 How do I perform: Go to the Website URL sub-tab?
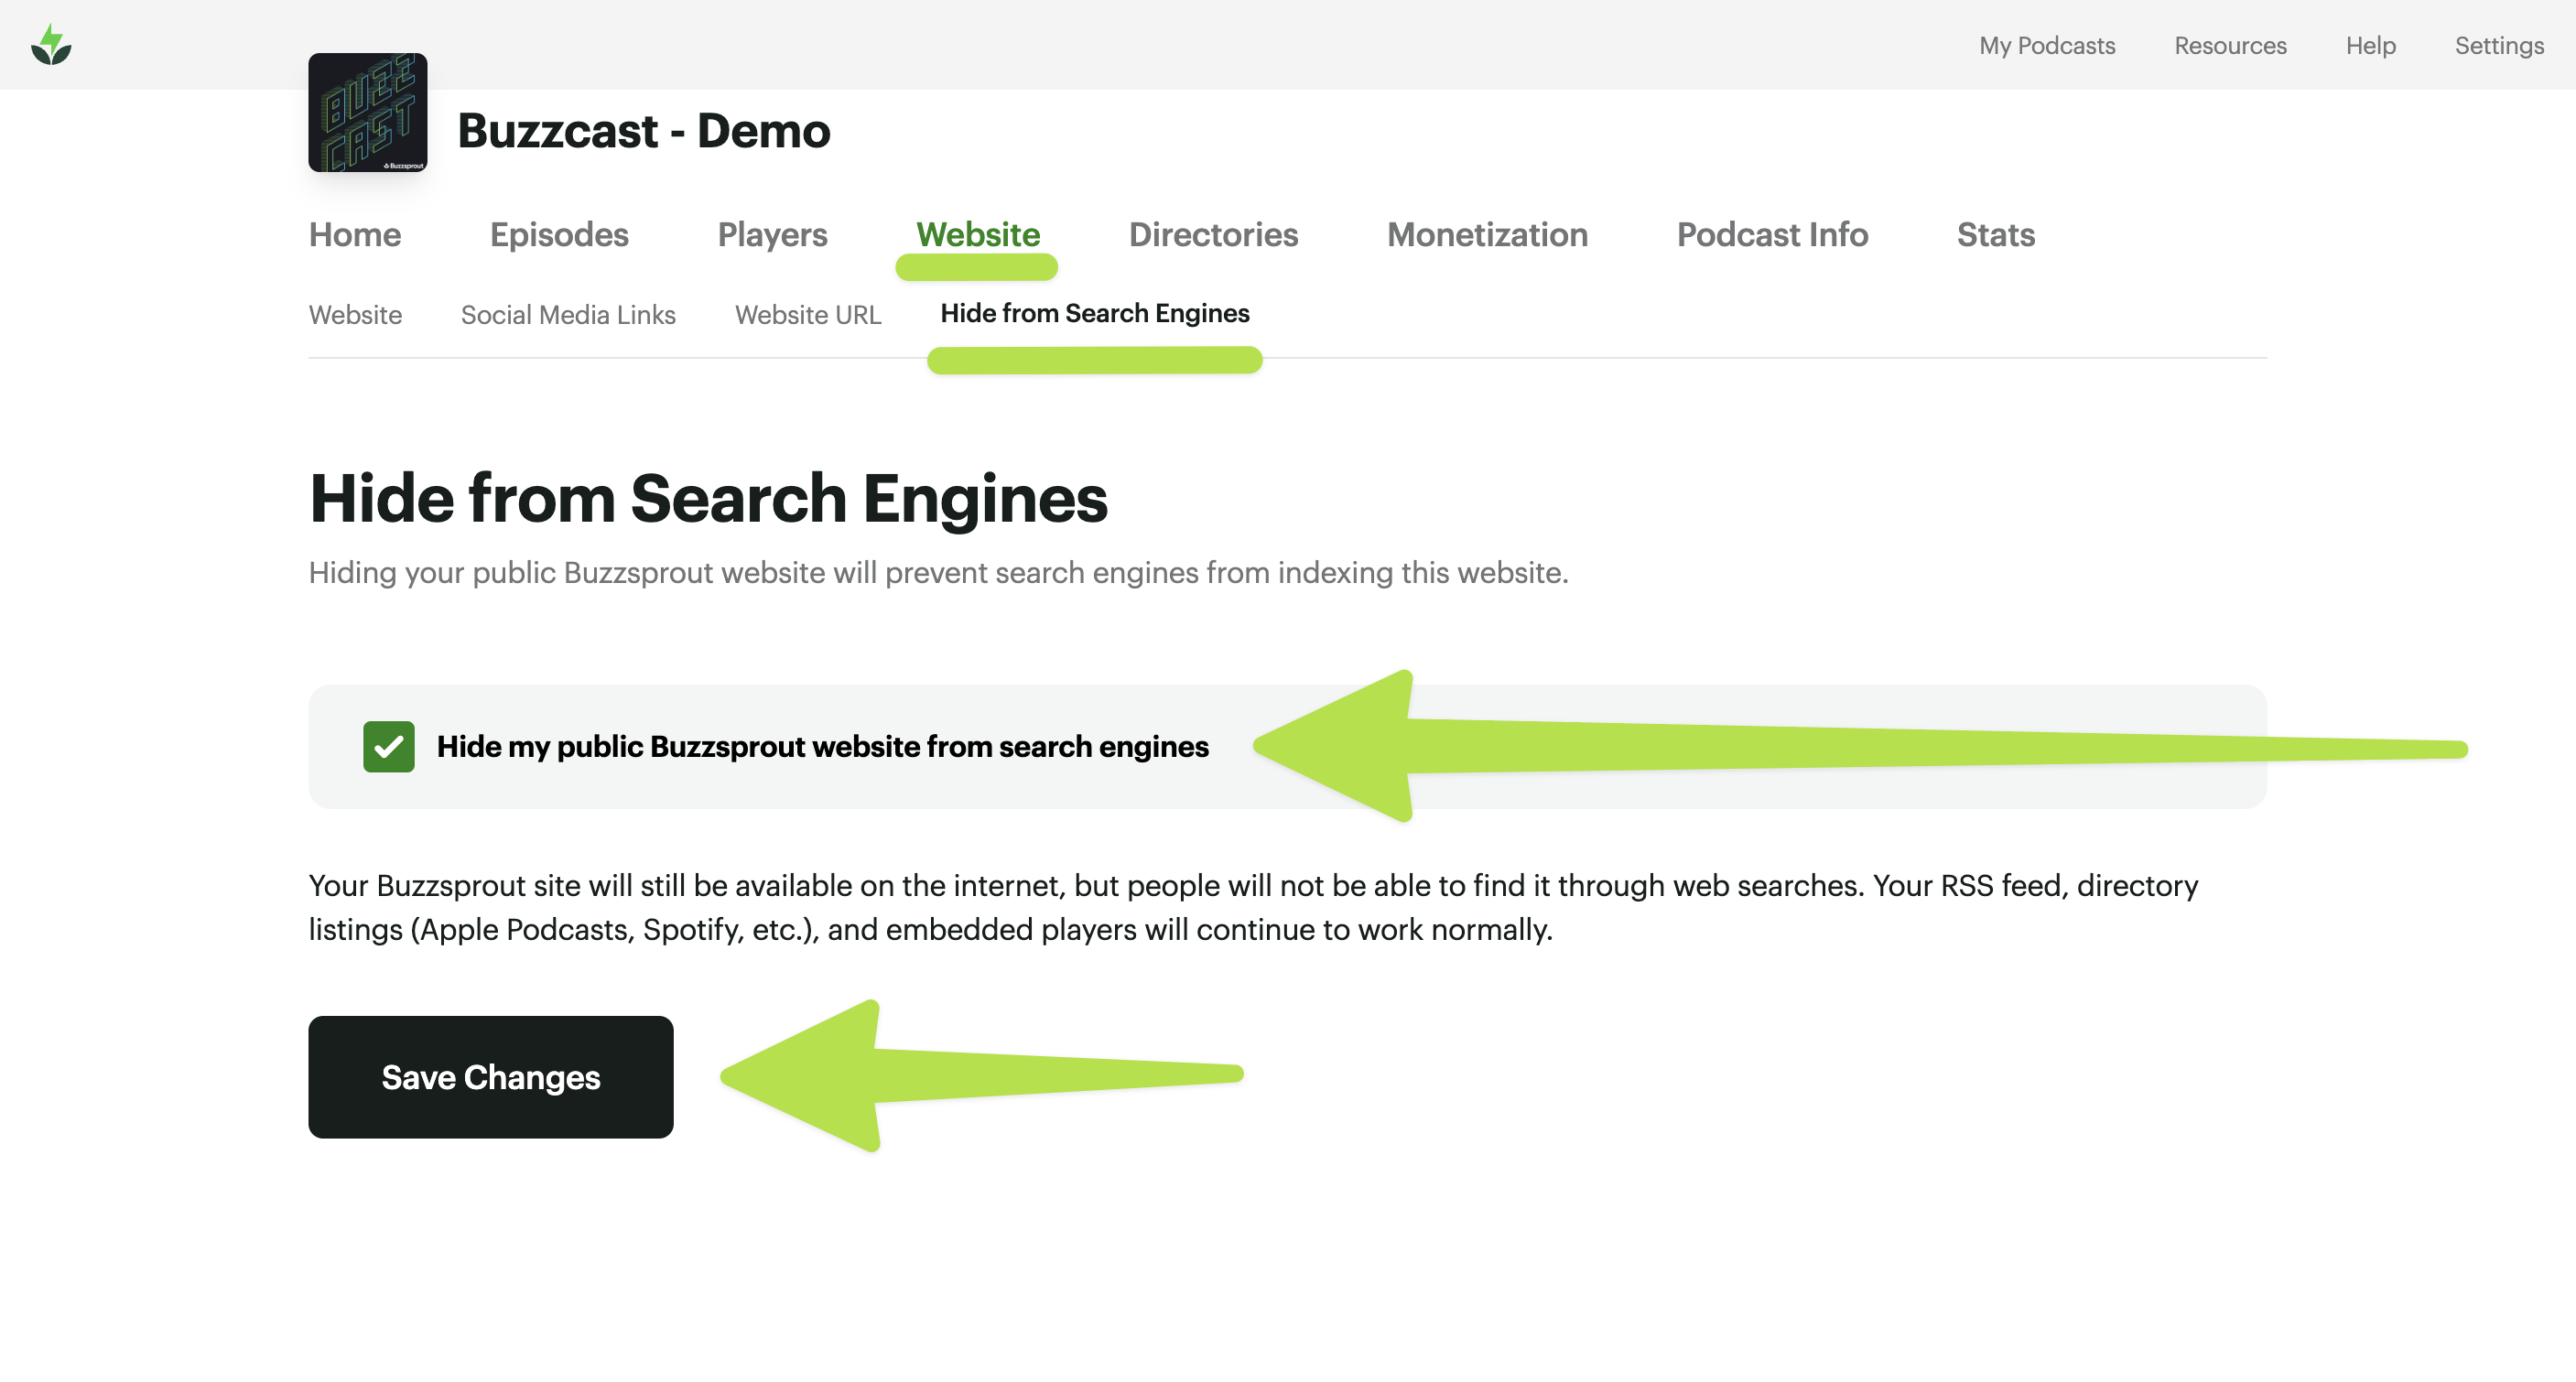coord(807,315)
